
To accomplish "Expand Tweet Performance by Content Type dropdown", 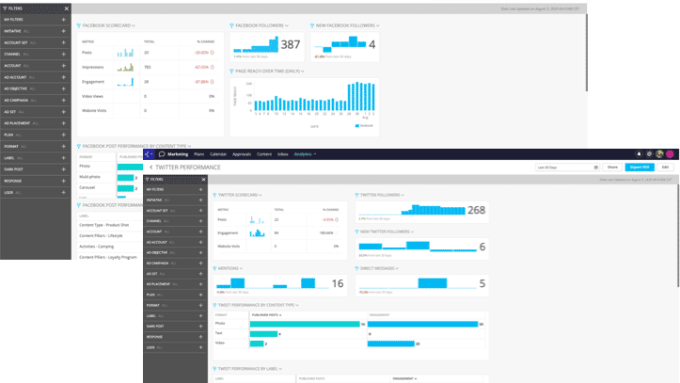I will click(297, 305).
